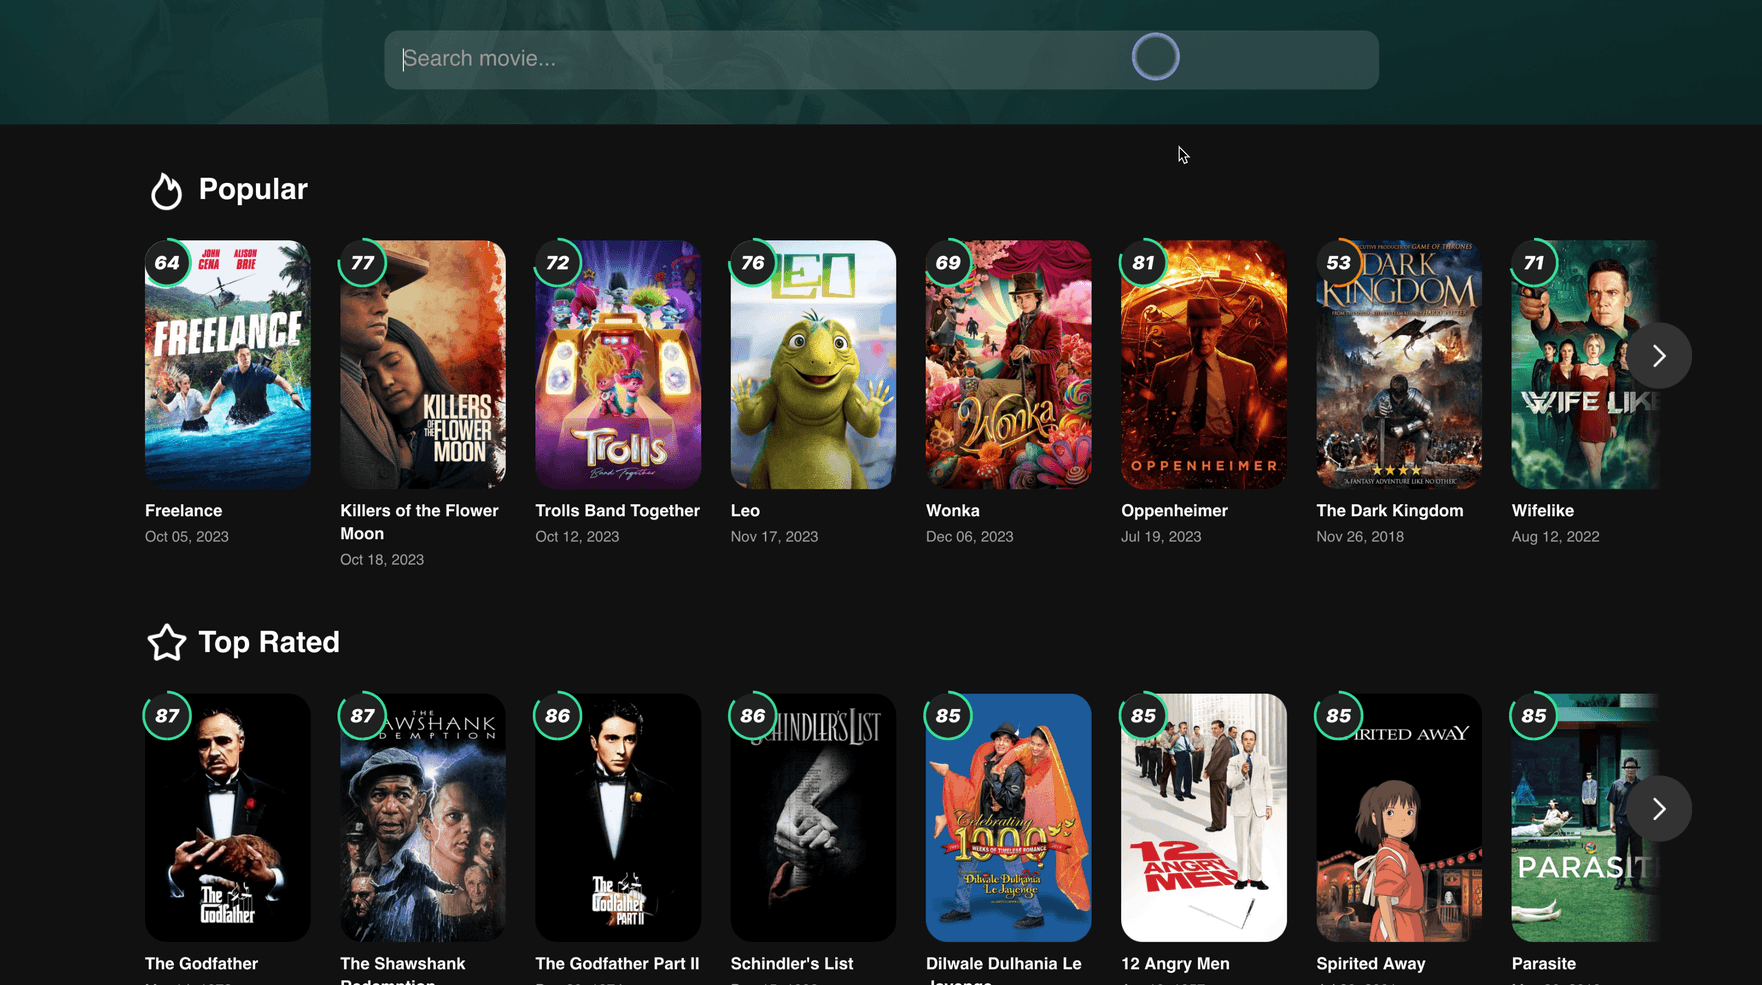
Task: Select the Leo movie poster
Action: click(x=812, y=364)
